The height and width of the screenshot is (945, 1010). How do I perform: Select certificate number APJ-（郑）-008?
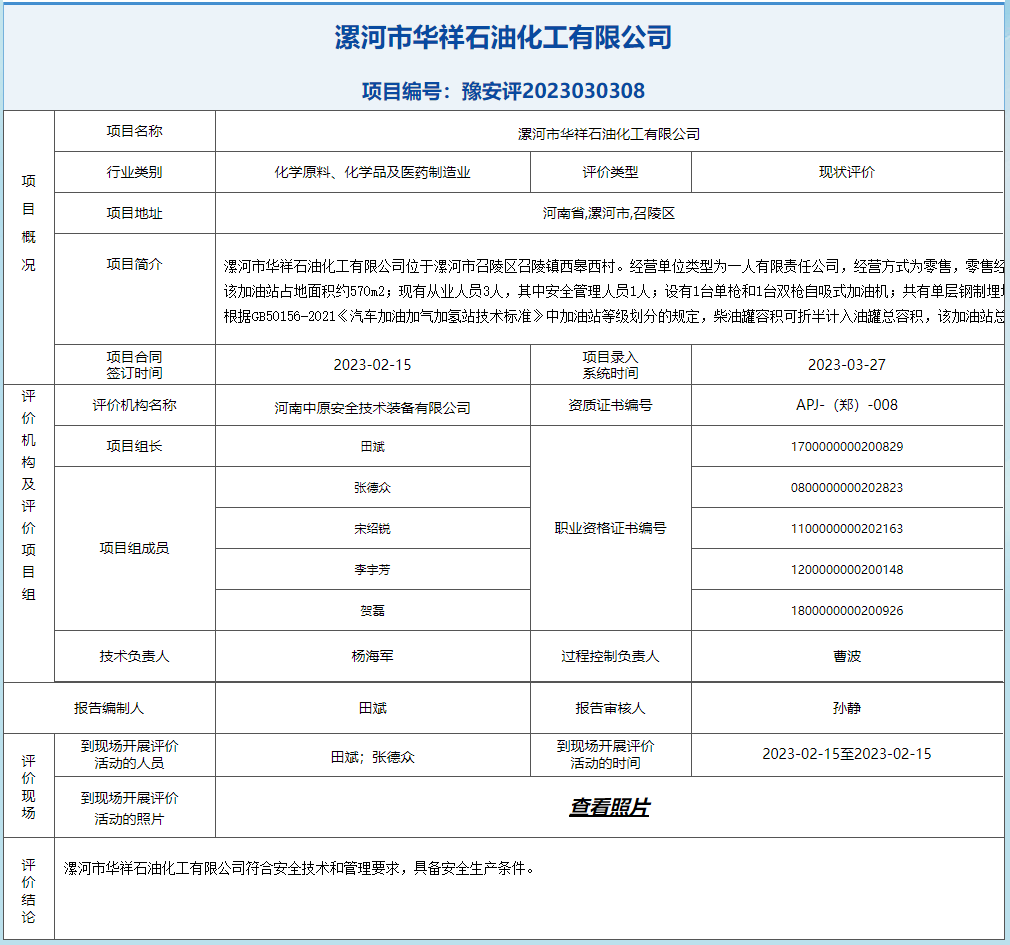846,405
